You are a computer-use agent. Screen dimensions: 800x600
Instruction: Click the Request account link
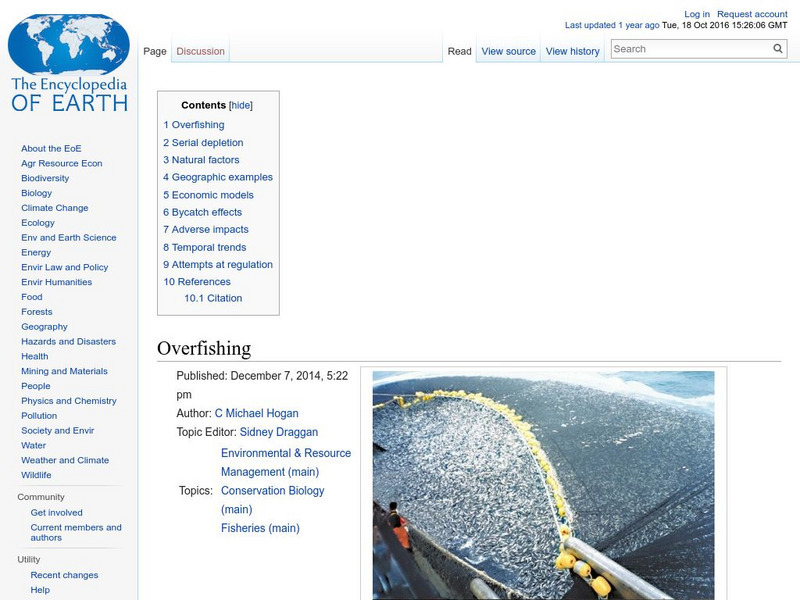tap(752, 14)
